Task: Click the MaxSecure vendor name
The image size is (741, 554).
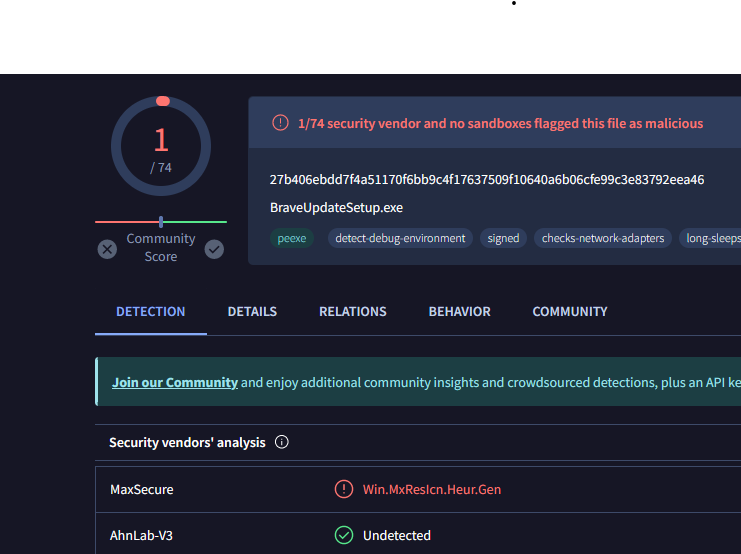Action: [x=142, y=489]
